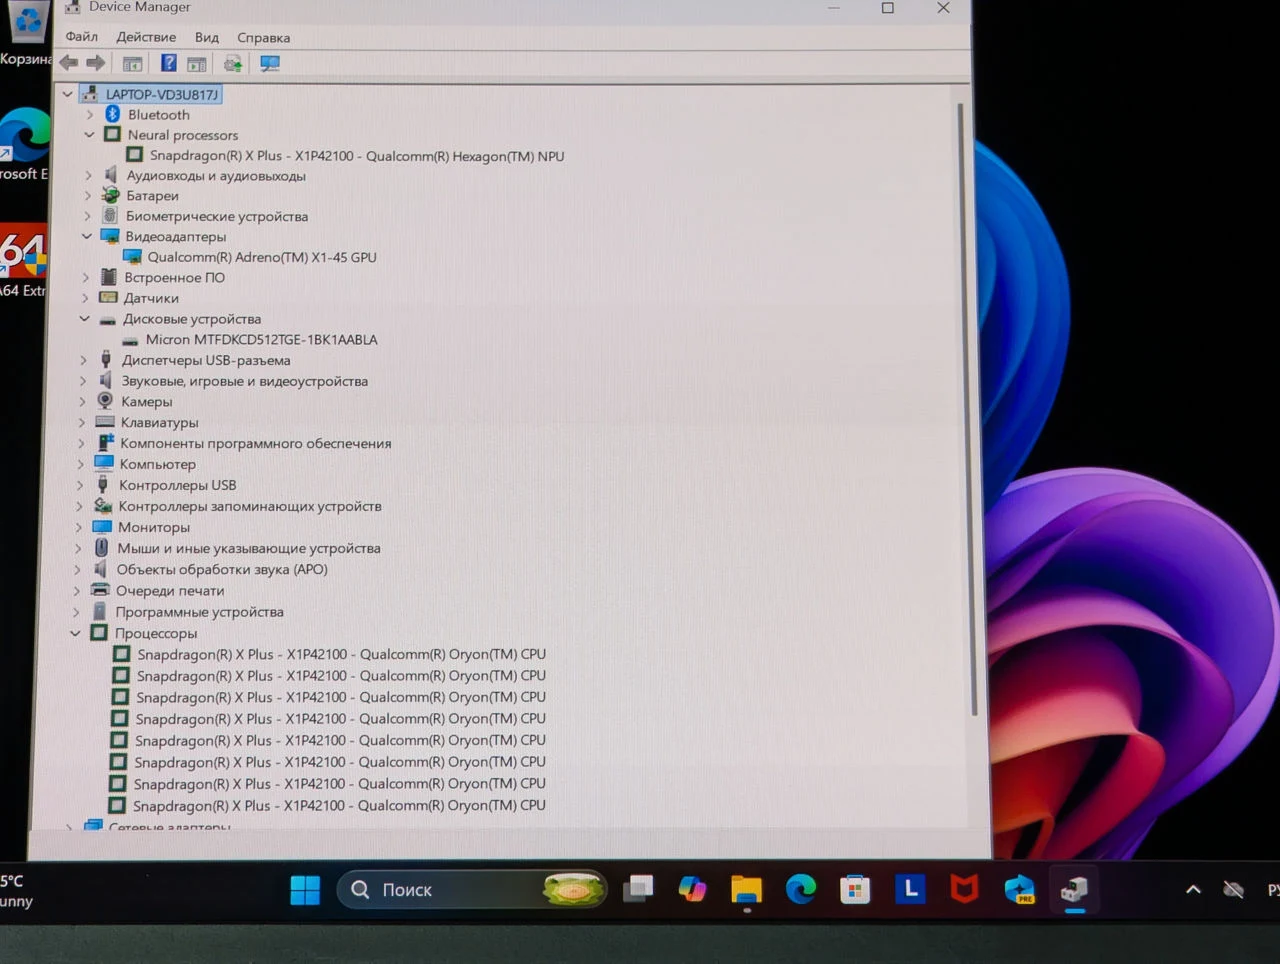Open the Справка menu
The height and width of the screenshot is (964, 1280).
(264, 38)
